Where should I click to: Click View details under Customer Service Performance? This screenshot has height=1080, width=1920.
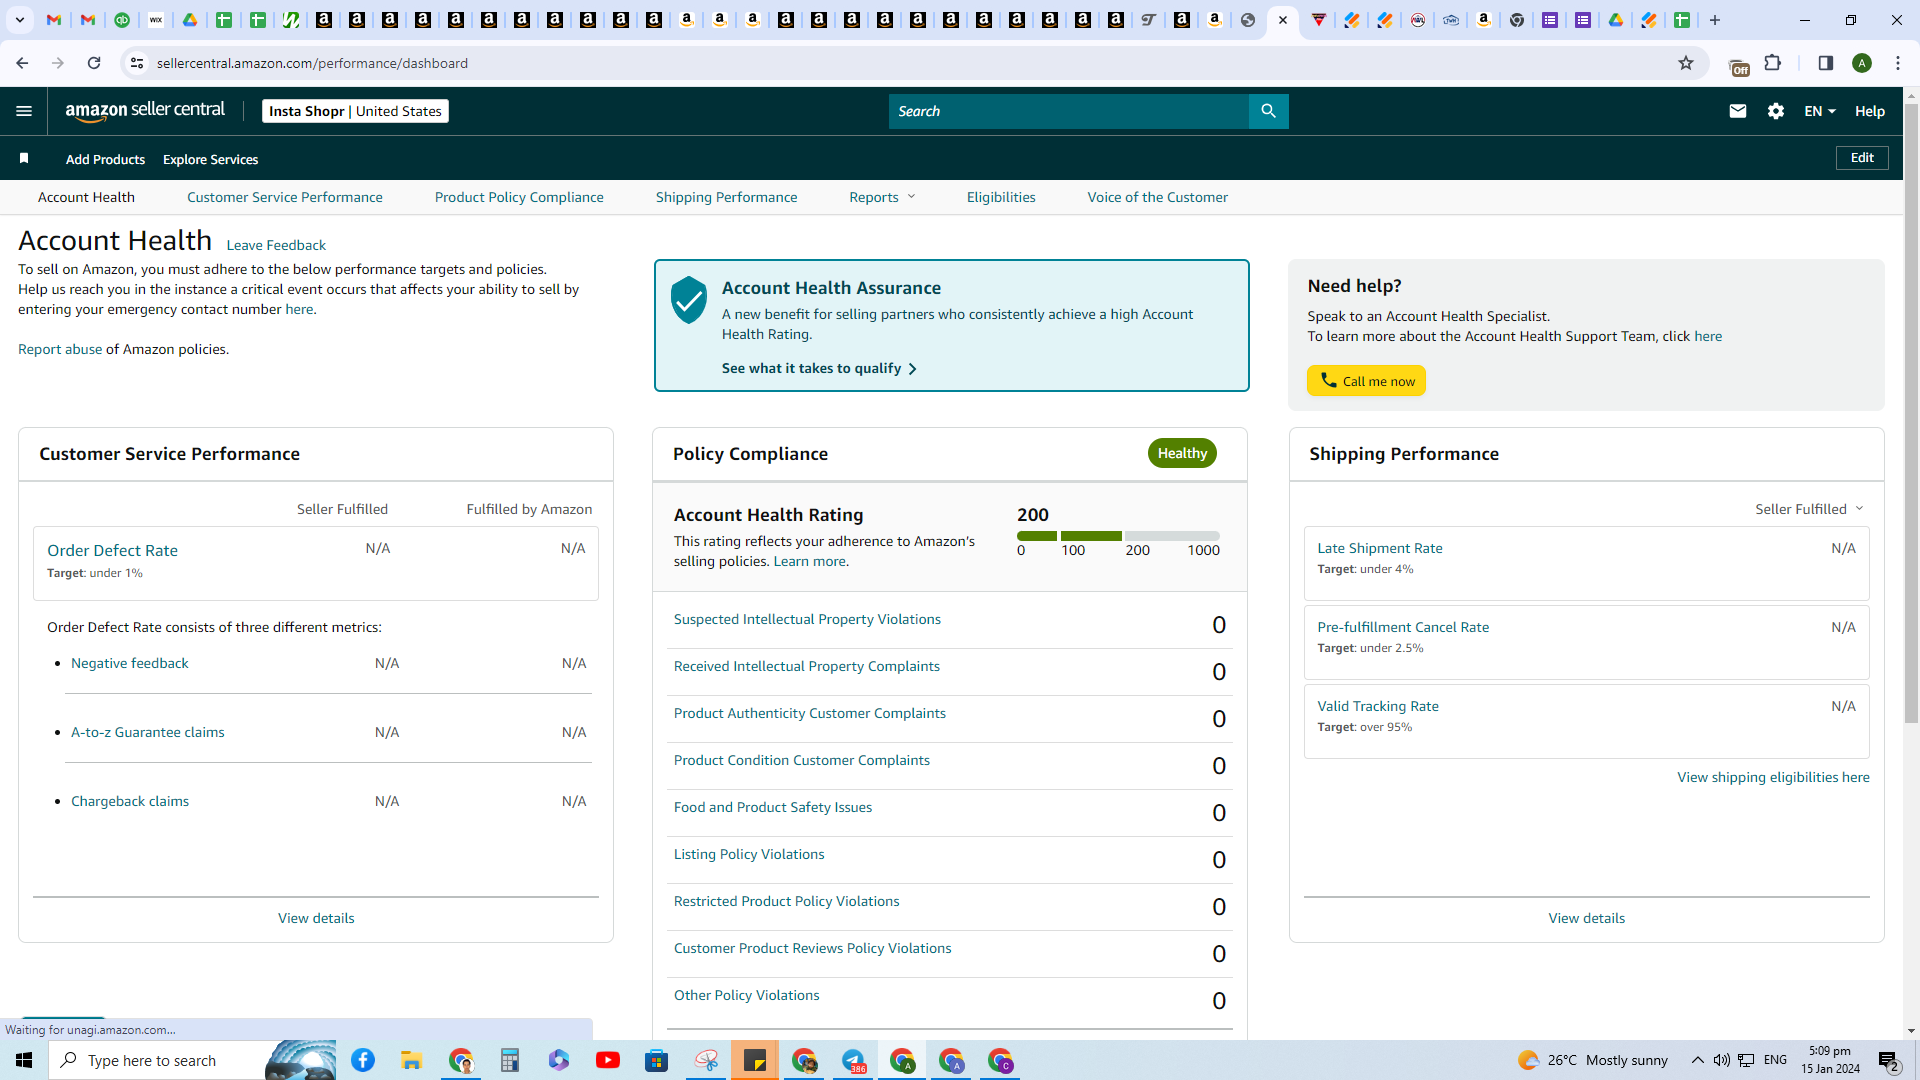[x=316, y=918]
